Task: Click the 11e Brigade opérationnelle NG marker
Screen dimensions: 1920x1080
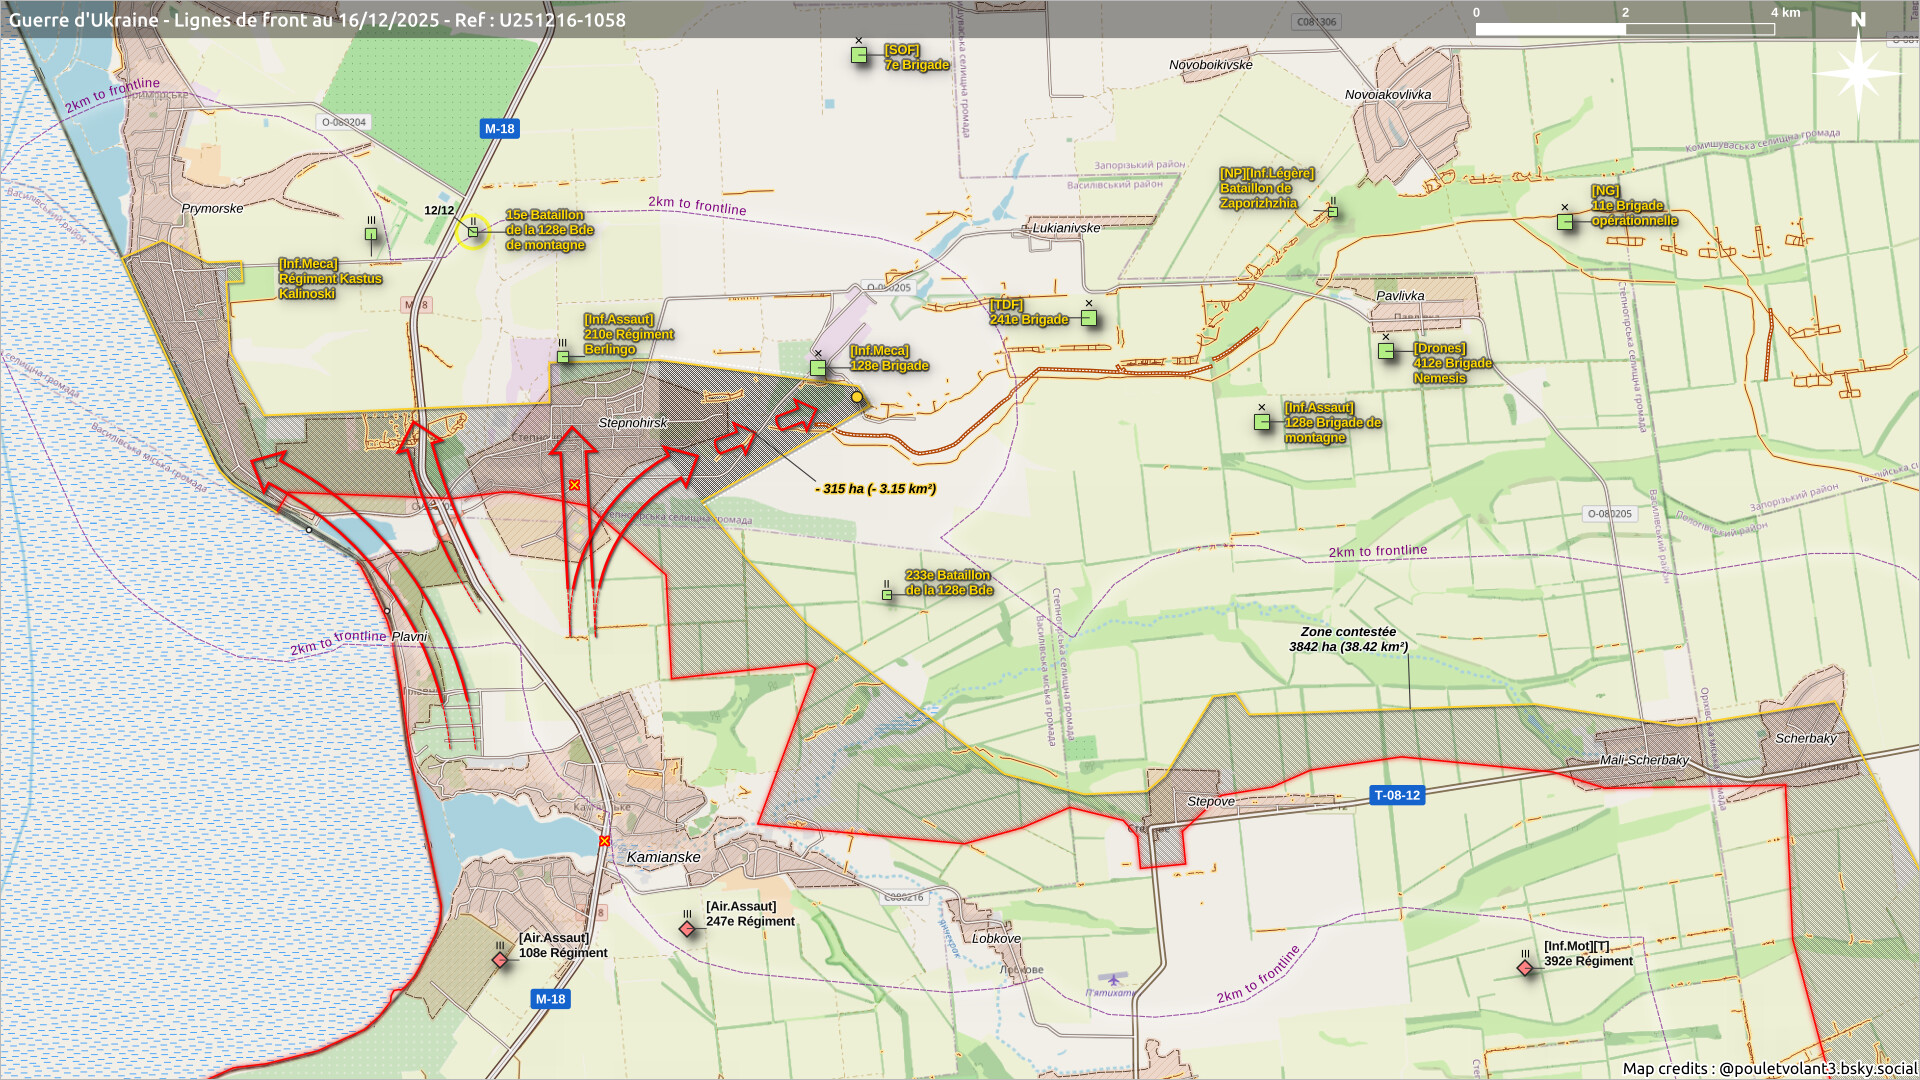Action: [x=1565, y=222]
